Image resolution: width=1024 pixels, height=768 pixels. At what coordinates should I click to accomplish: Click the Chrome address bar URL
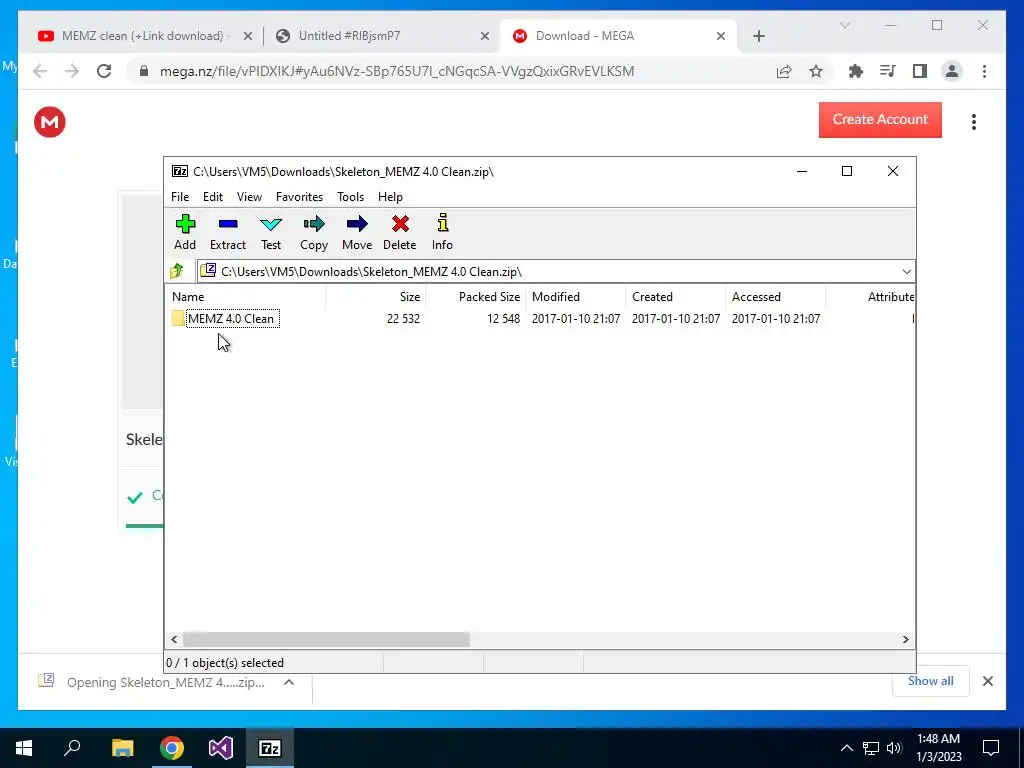point(397,71)
